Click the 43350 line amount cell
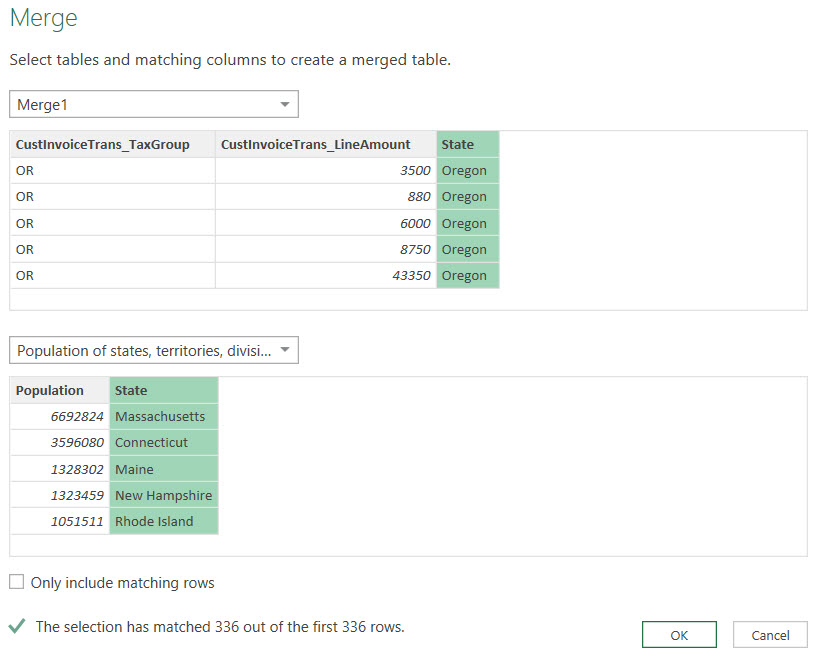This screenshot has width=819, height=654. coord(325,276)
